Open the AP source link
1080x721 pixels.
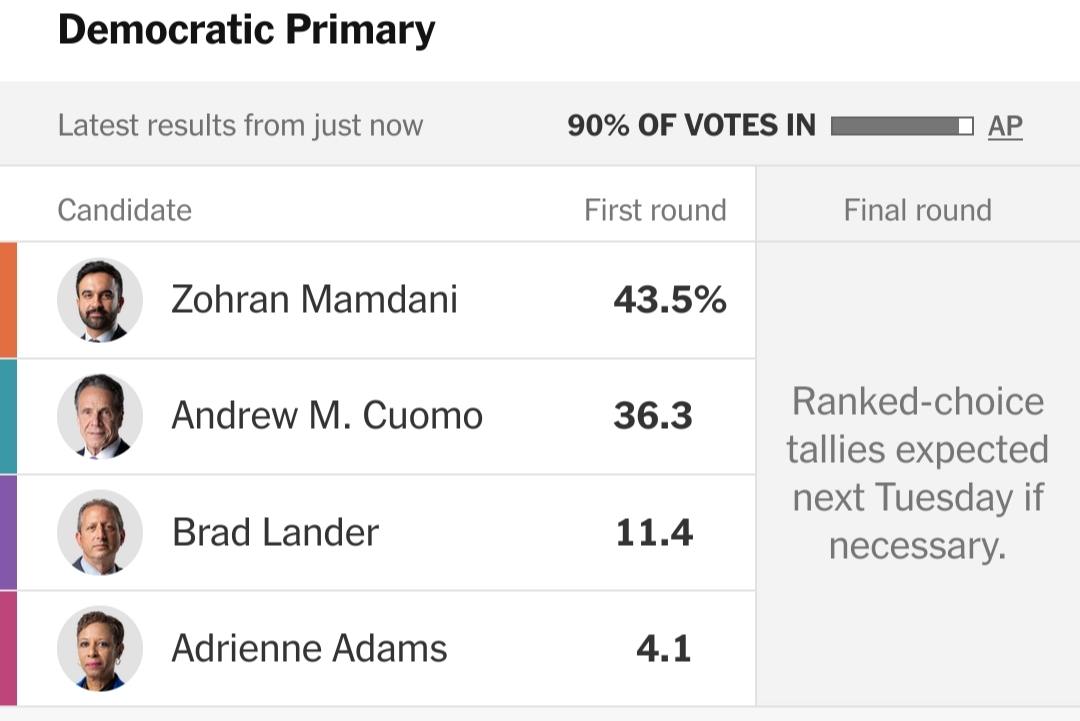[1005, 126]
